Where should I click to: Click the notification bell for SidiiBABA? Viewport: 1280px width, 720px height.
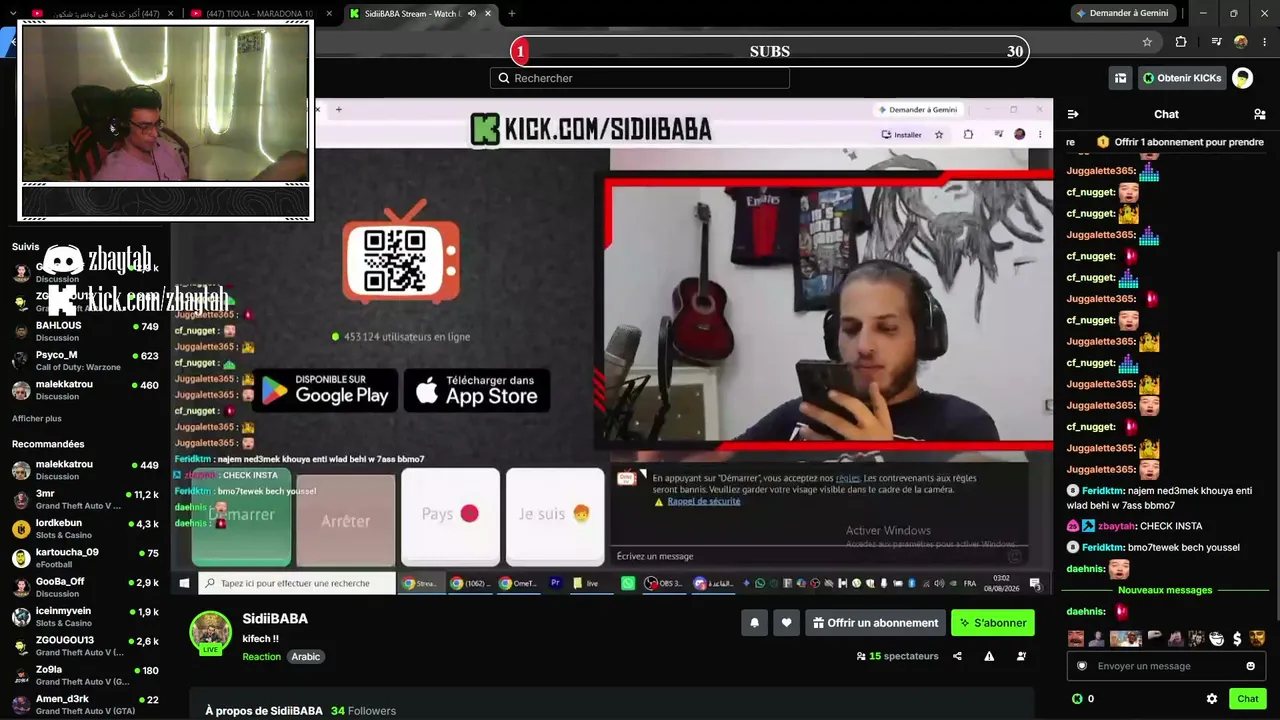click(755, 623)
